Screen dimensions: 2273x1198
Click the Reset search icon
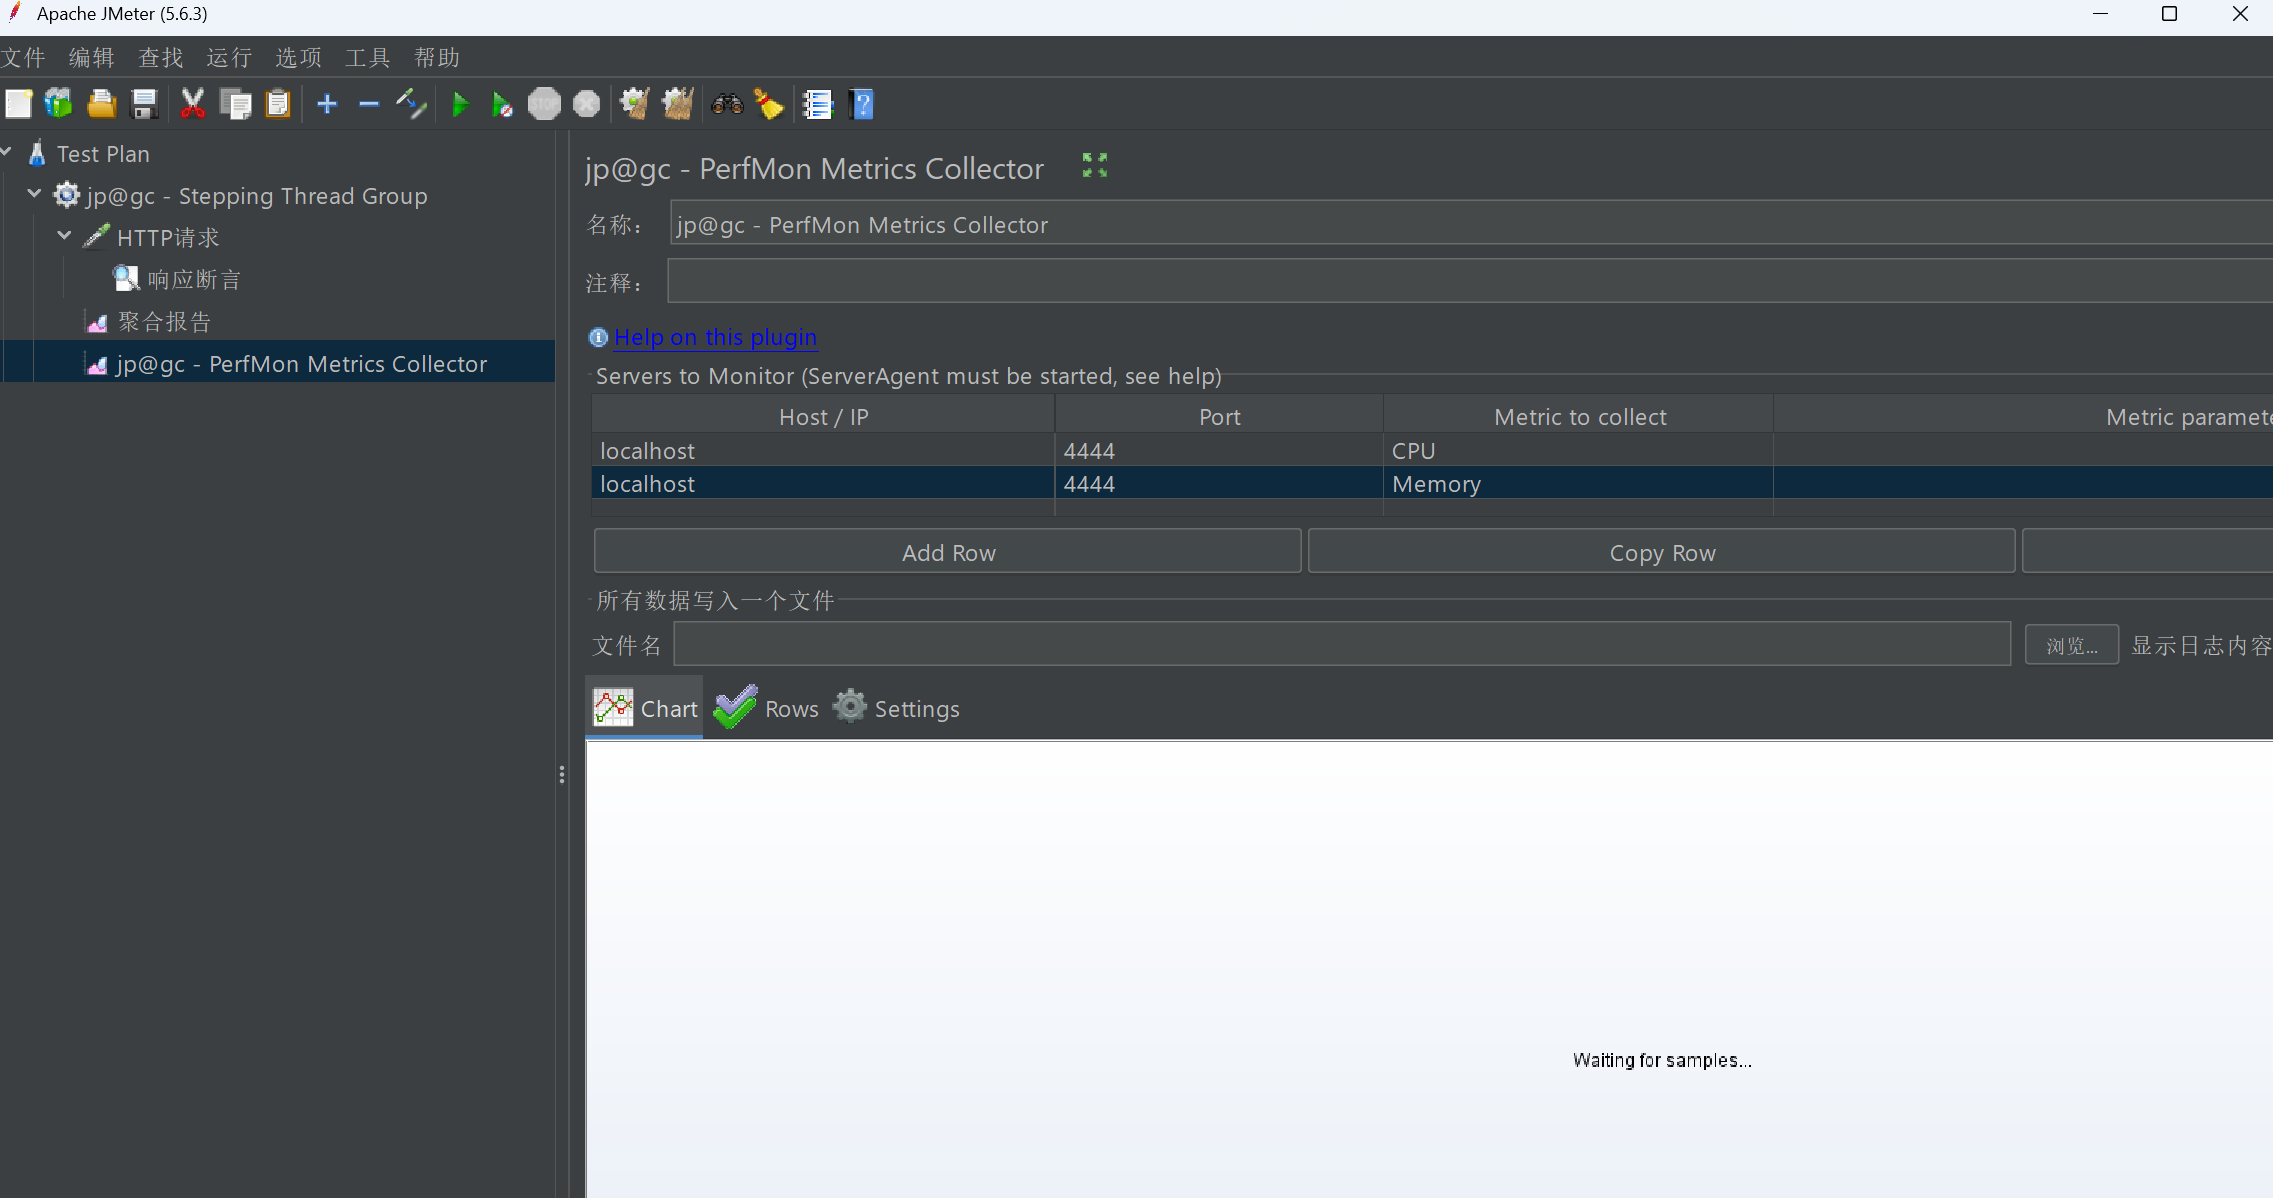coord(769,104)
